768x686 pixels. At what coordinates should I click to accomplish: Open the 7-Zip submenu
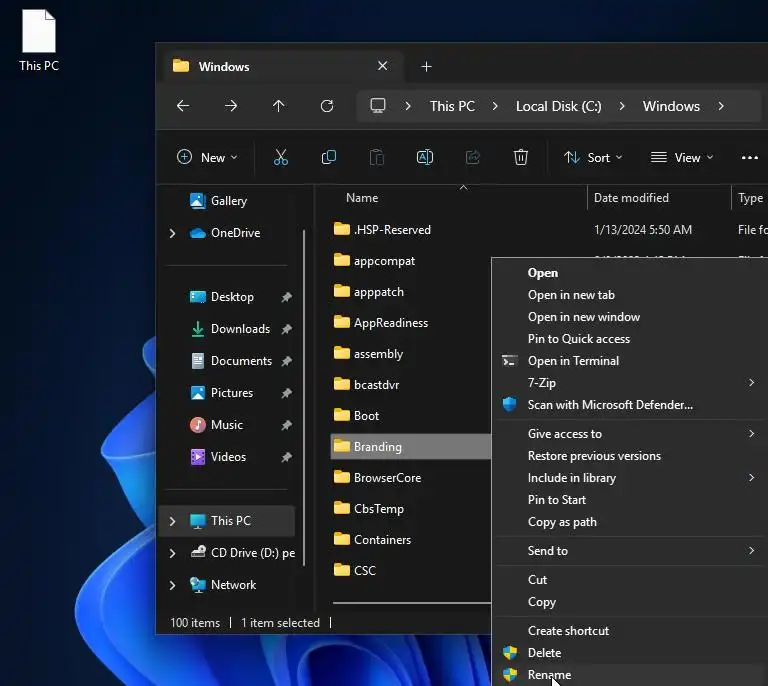point(631,382)
